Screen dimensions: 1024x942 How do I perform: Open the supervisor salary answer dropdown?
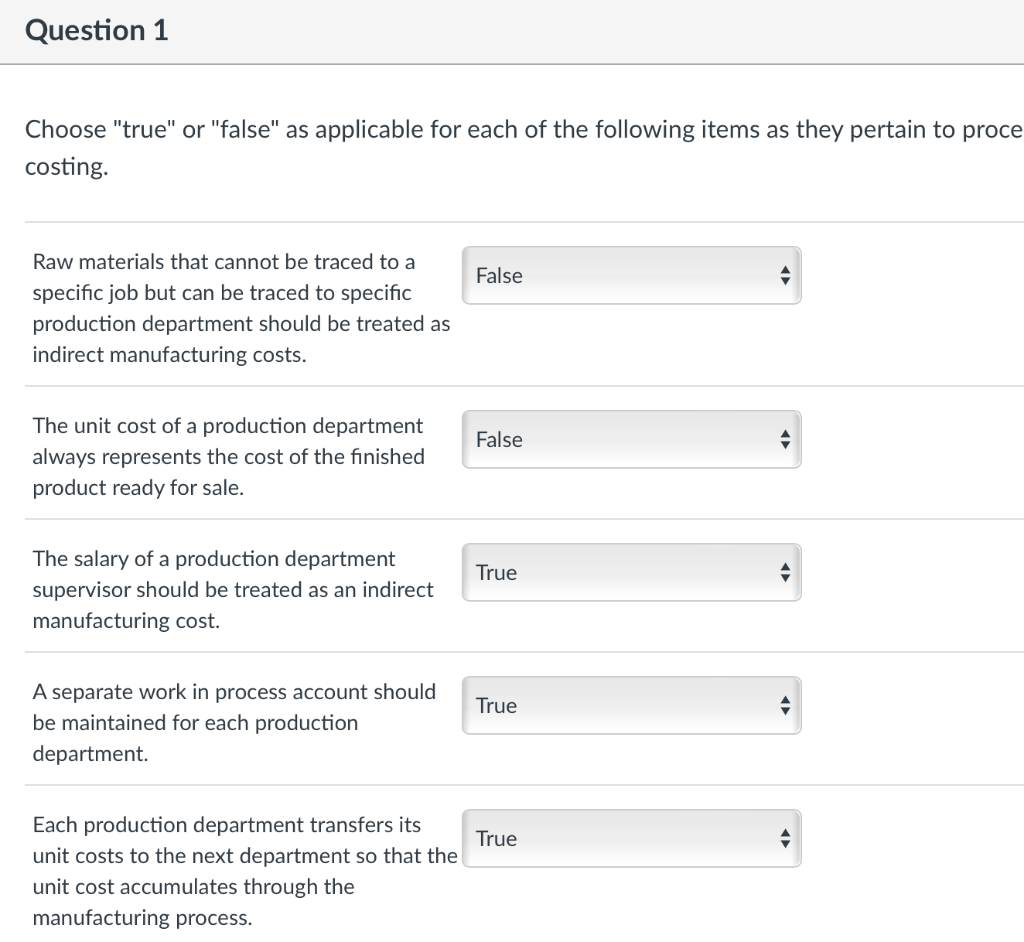(x=631, y=572)
